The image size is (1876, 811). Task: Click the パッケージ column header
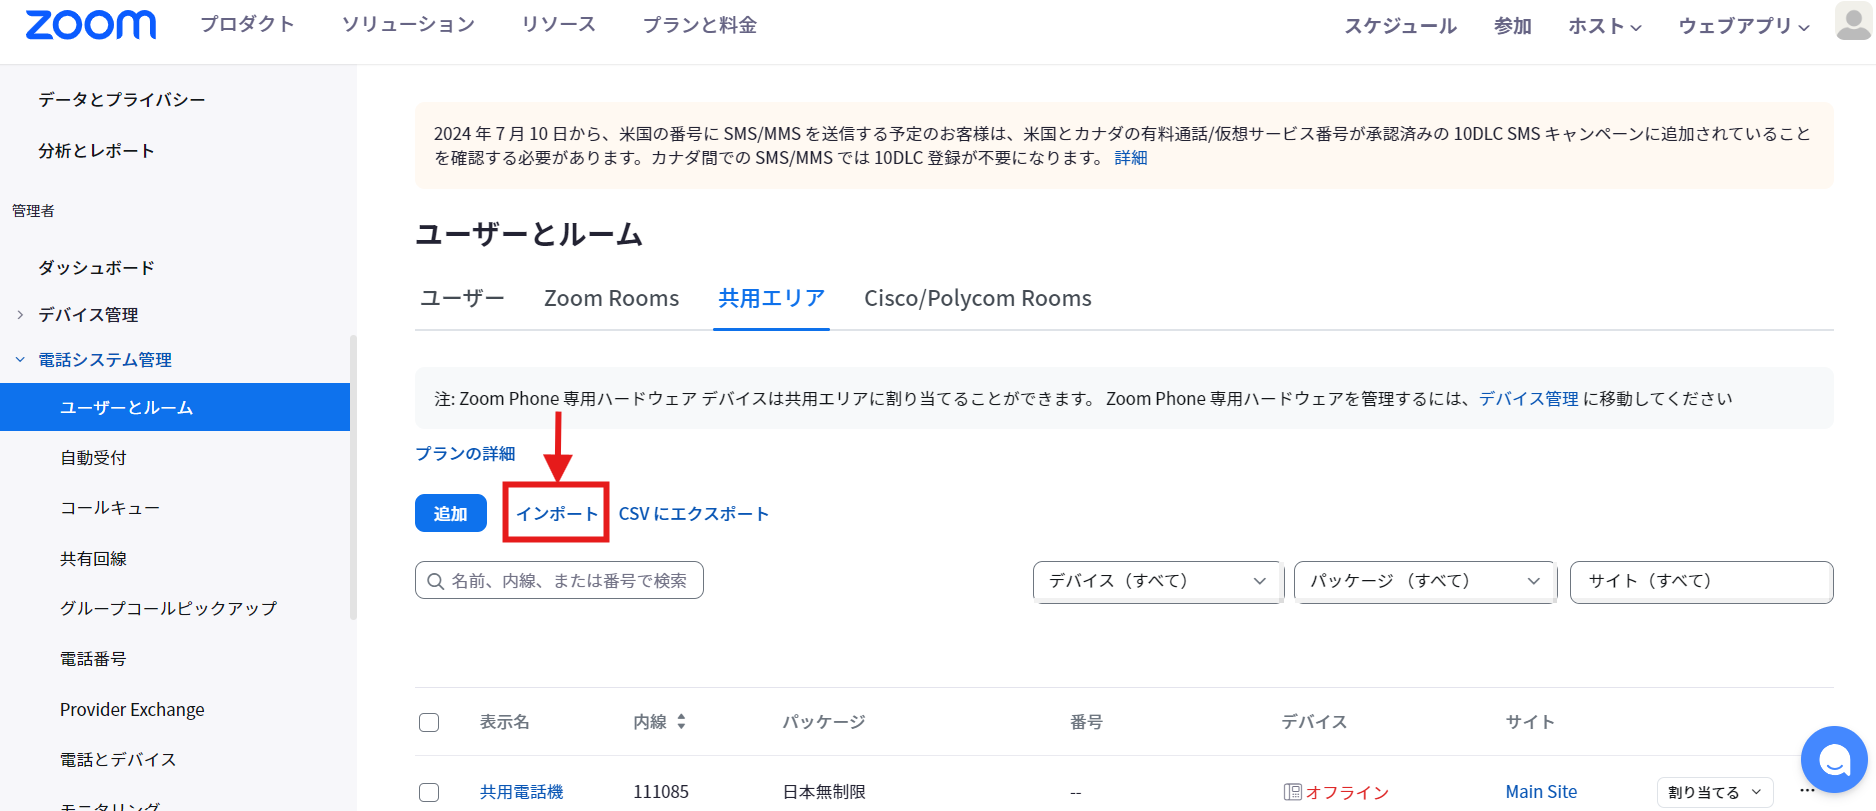pyautogui.click(x=823, y=721)
